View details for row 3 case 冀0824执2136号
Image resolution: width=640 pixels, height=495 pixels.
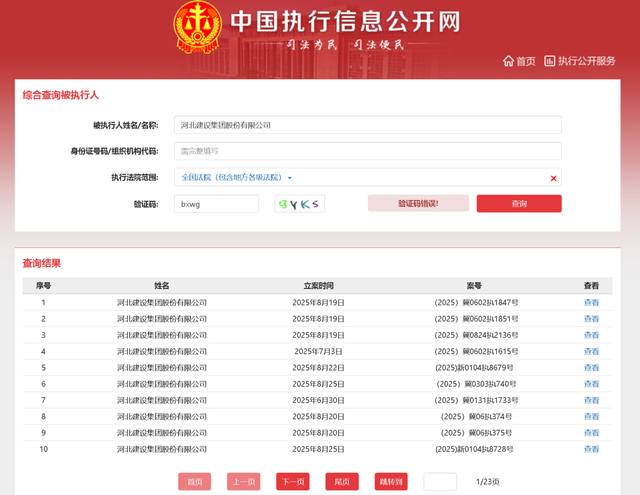tap(591, 335)
